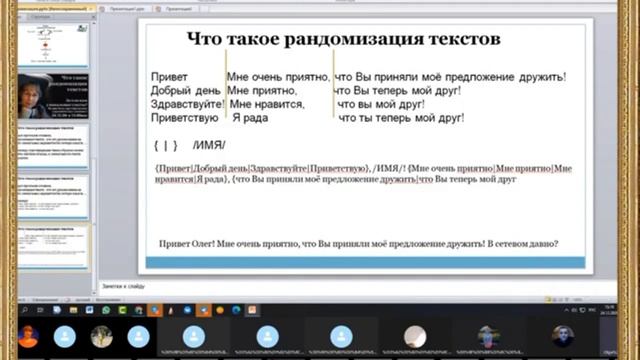
Task: Click the text 'Здравствуйте!' on slide
Action: click(187, 104)
